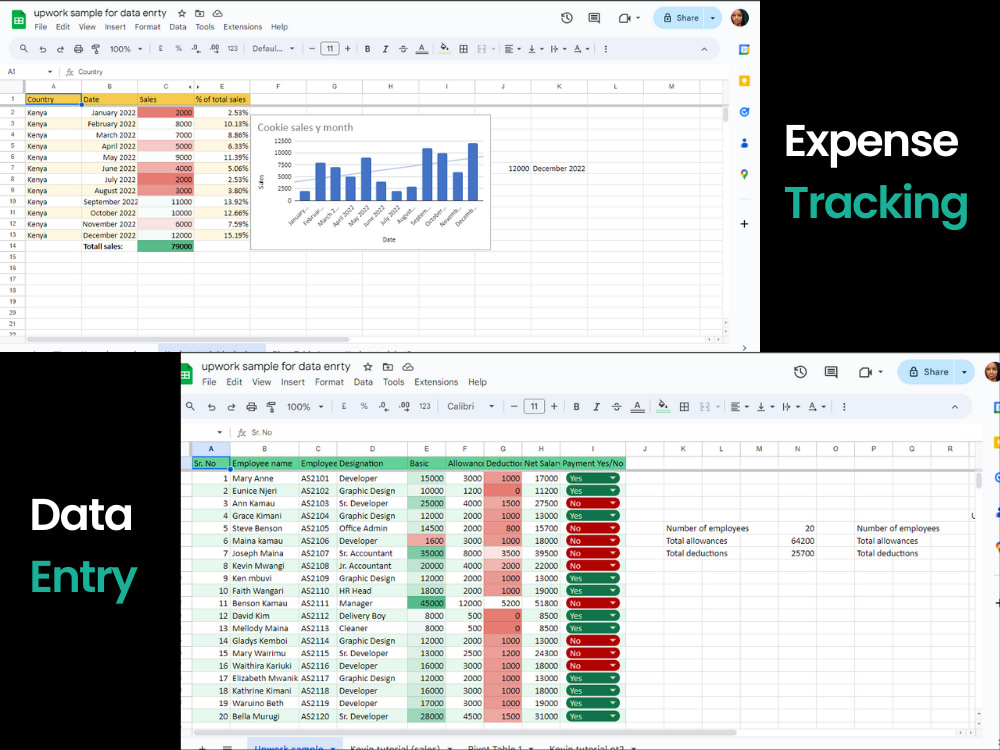Toggle bold in bottom window toolbar
The width and height of the screenshot is (1000, 750).
tap(576, 406)
